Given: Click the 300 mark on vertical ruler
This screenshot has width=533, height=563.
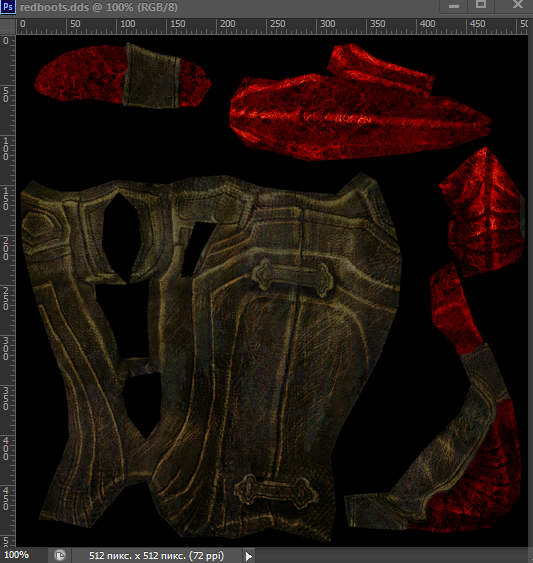Looking at the screenshot, I should (6, 348).
